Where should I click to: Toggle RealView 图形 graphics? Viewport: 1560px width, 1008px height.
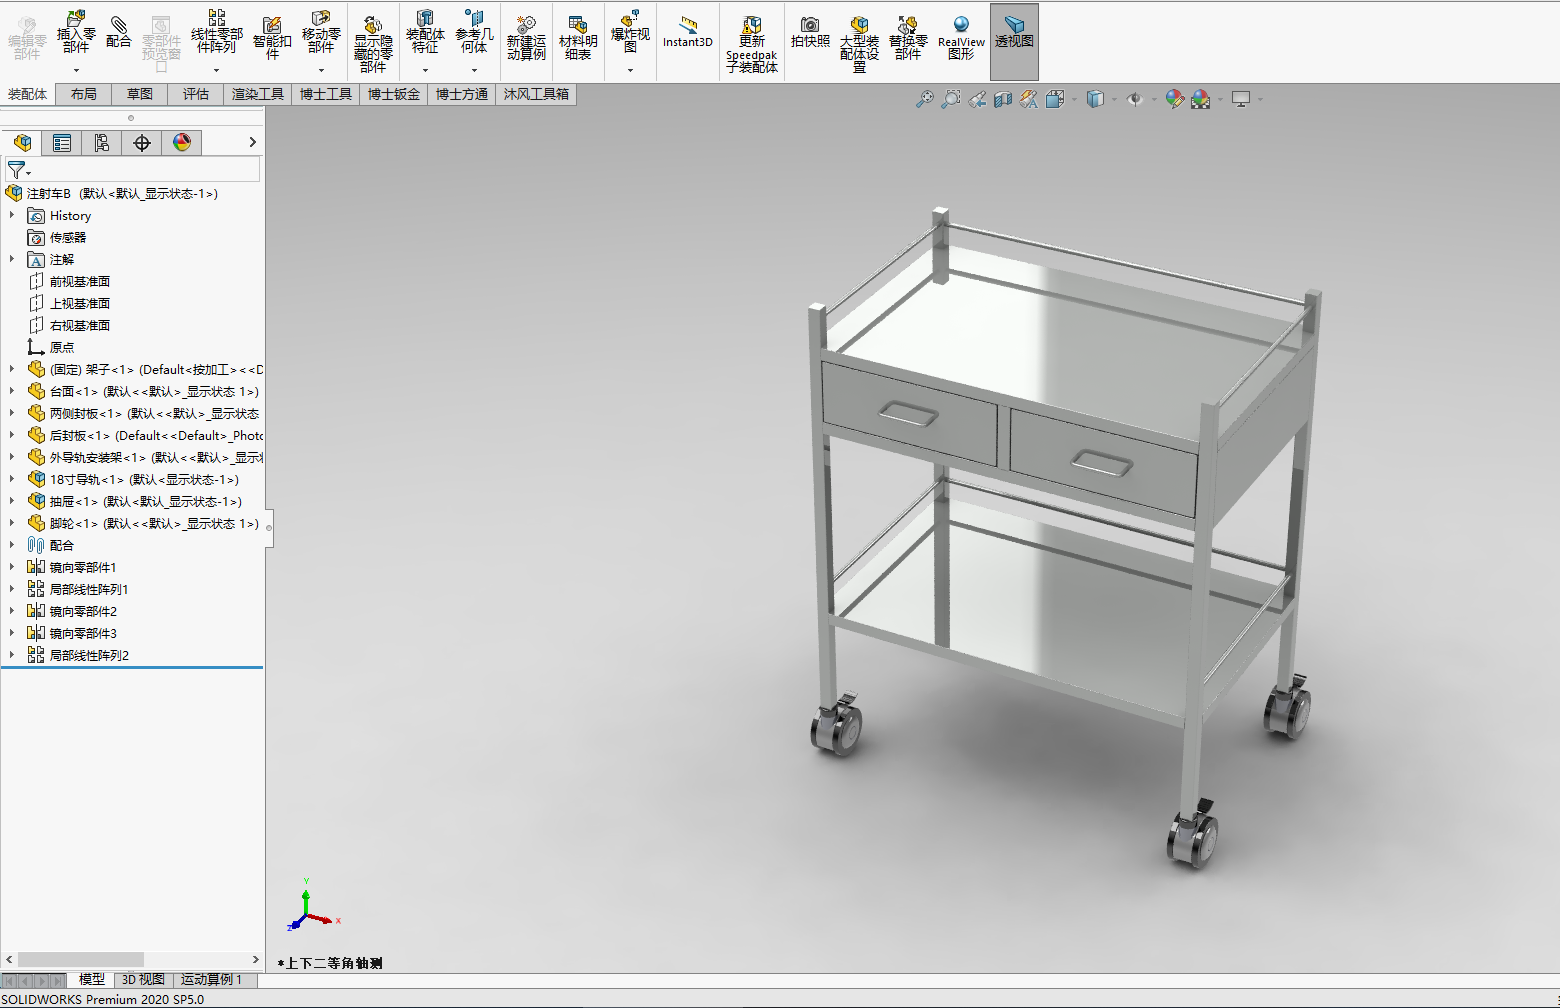[x=961, y=39]
